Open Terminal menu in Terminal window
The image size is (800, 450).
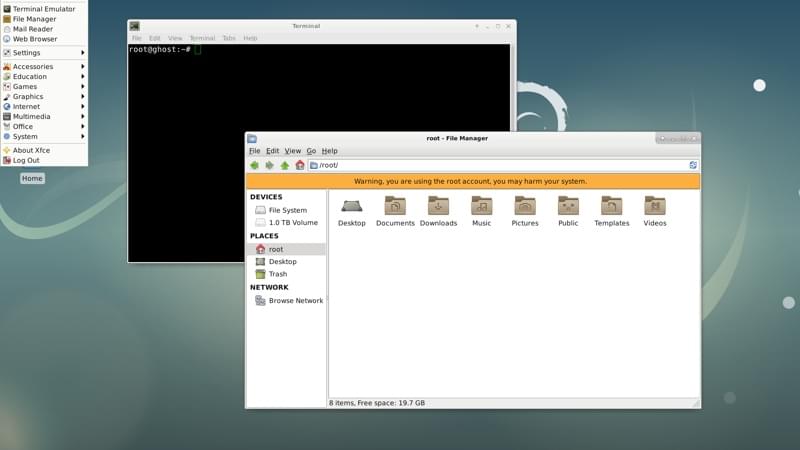(x=202, y=38)
